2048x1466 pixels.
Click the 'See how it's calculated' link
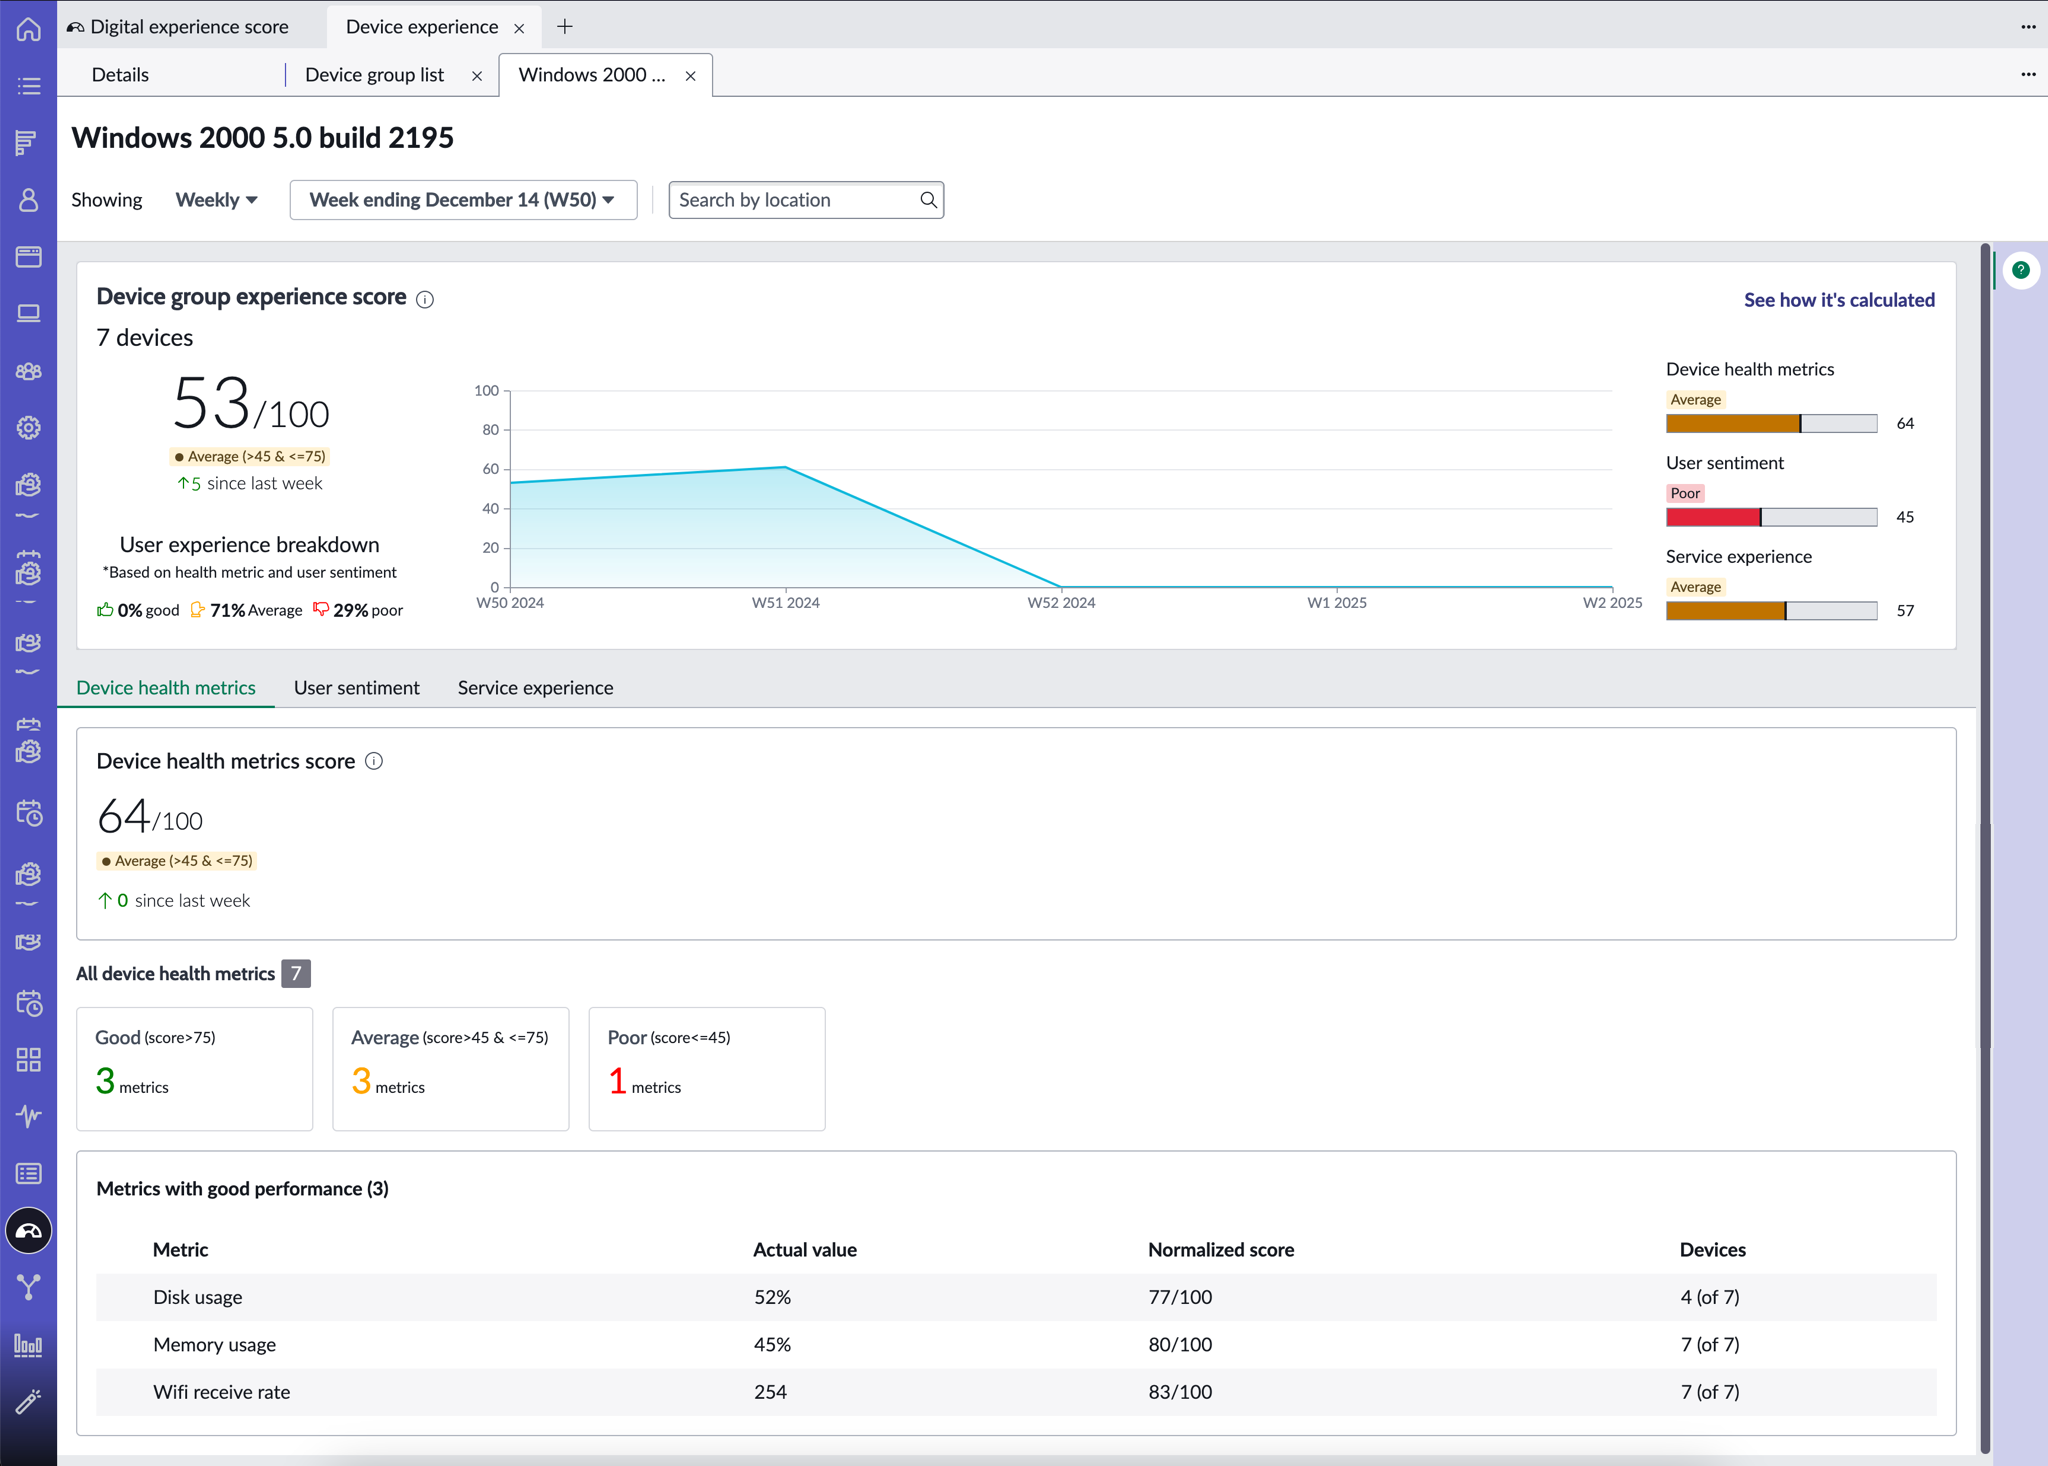[x=1839, y=300]
